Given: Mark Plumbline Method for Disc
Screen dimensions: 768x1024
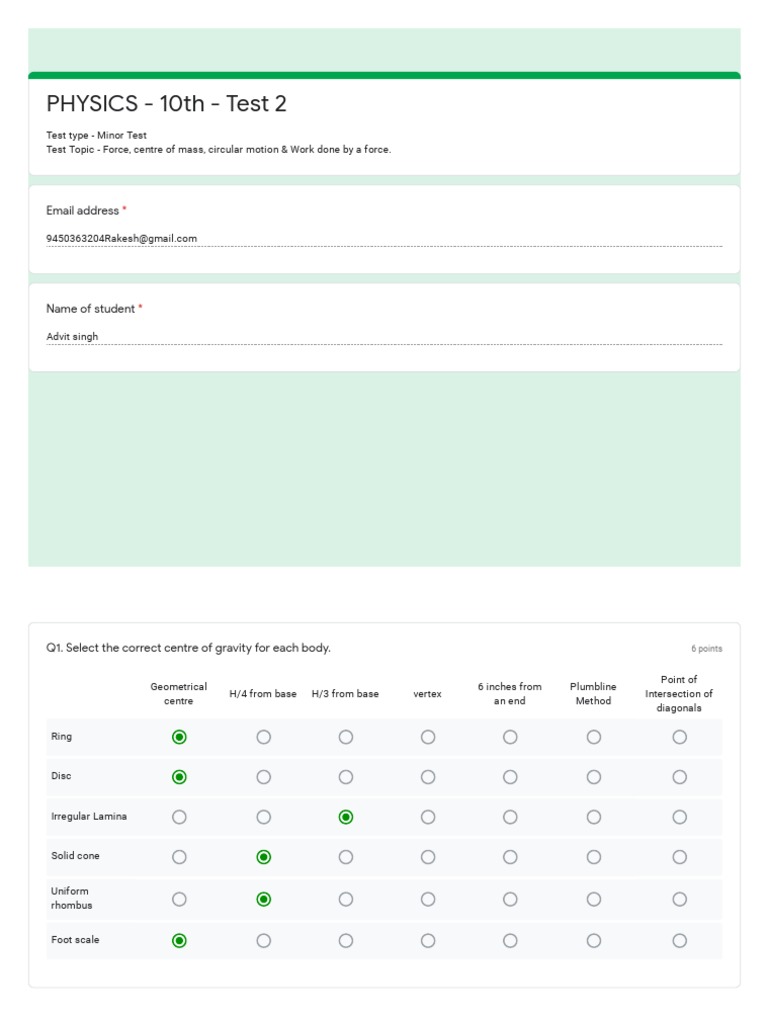Looking at the screenshot, I should click(x=593, y=776).
